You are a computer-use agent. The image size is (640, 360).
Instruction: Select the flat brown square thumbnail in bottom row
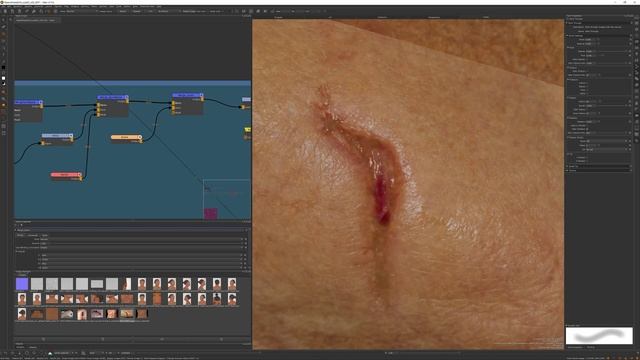(x=52, y=314)
